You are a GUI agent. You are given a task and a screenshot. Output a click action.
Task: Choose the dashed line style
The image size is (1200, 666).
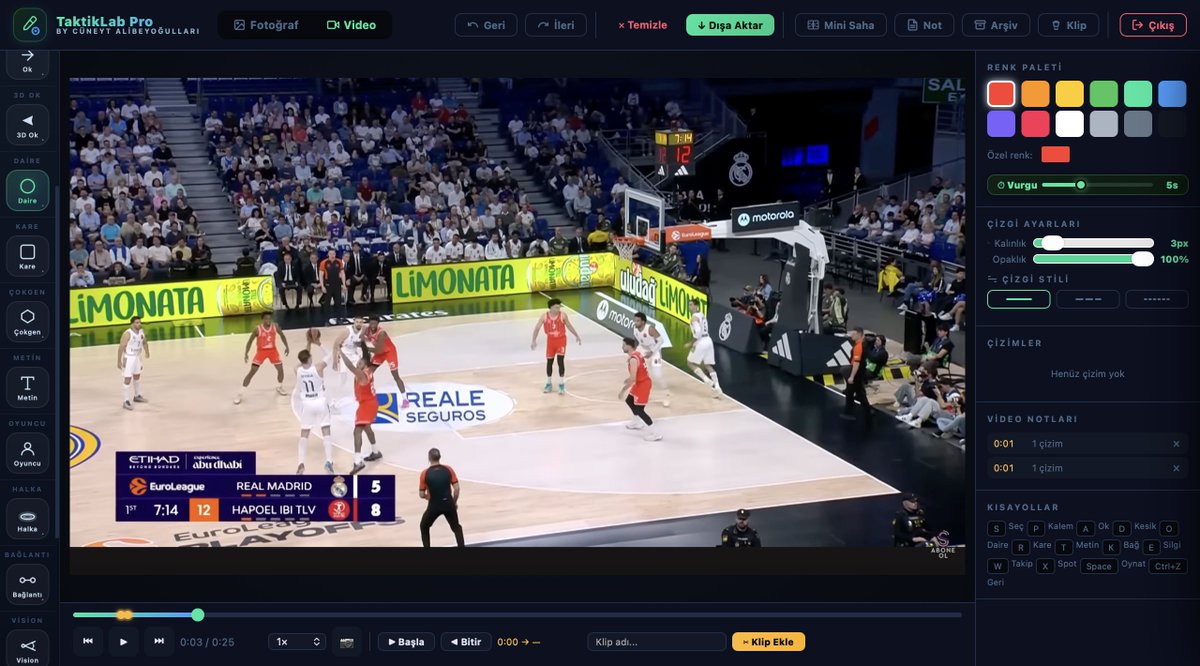coord(1088,299)
